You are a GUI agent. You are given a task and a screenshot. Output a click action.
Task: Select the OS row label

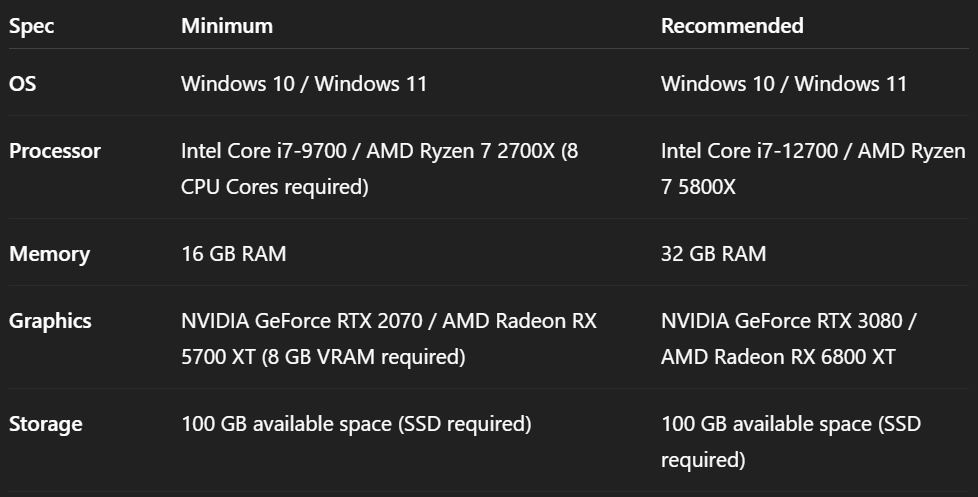click(x=22, y=84)
